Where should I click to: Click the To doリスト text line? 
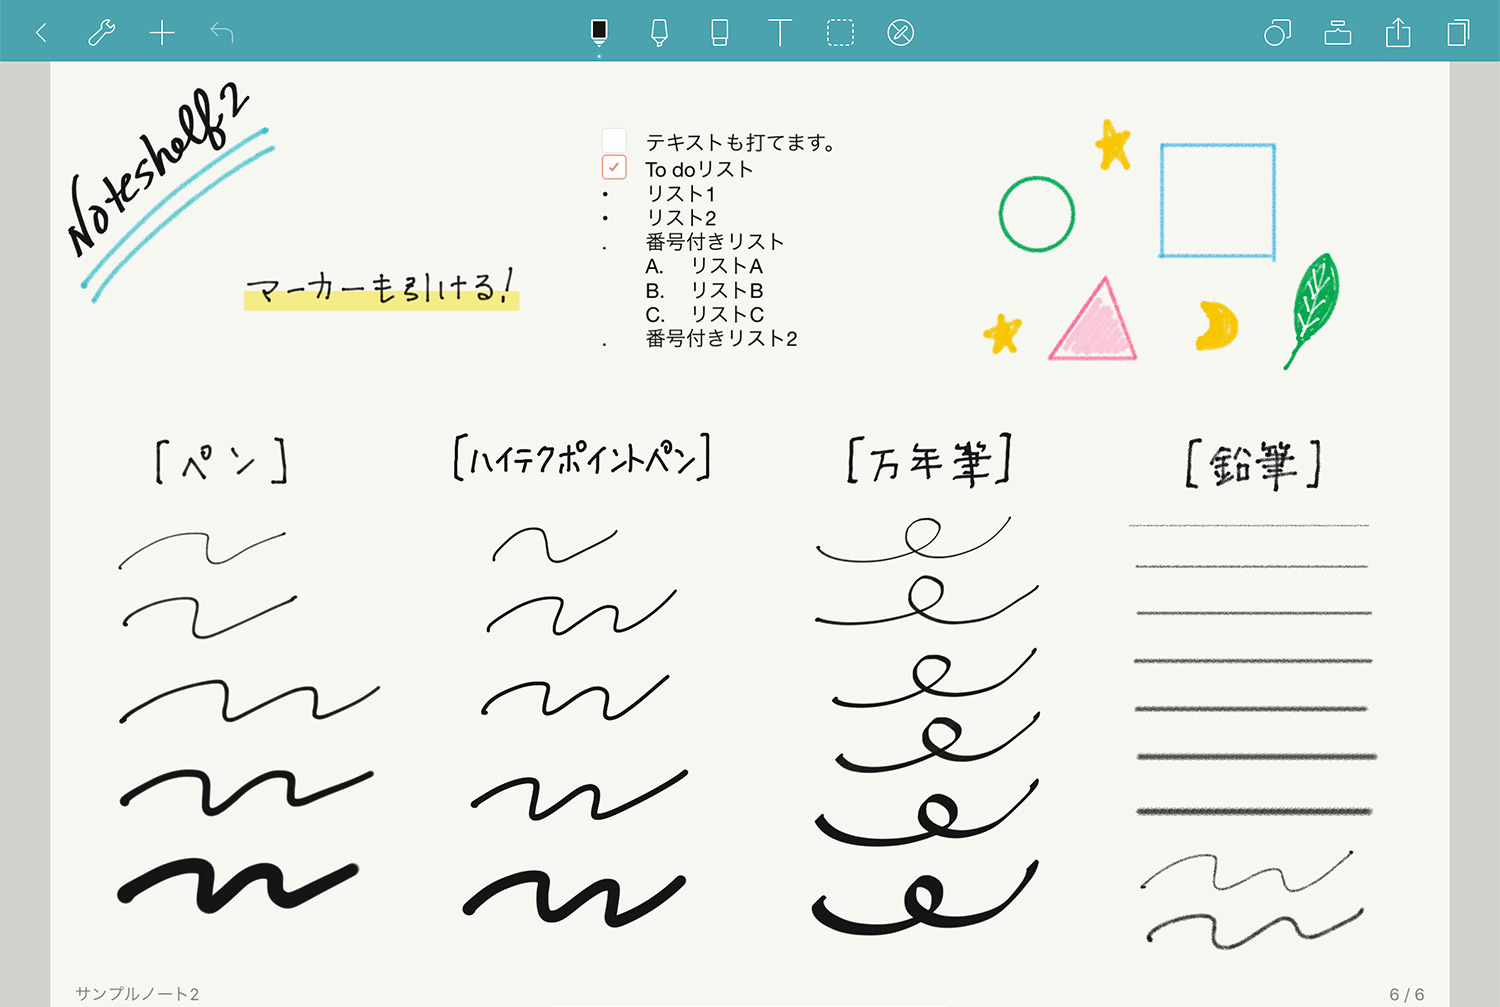tap(699, 169)
